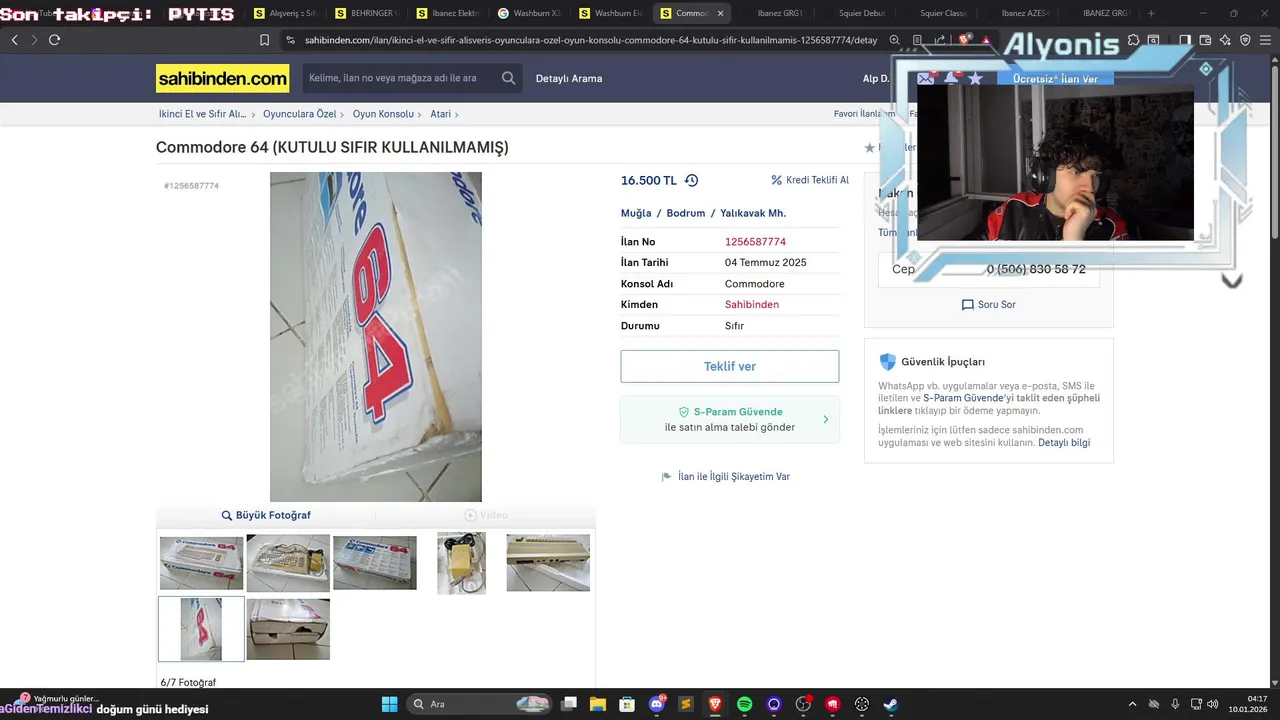Open Muğla location link

click(x=636, y=213)
